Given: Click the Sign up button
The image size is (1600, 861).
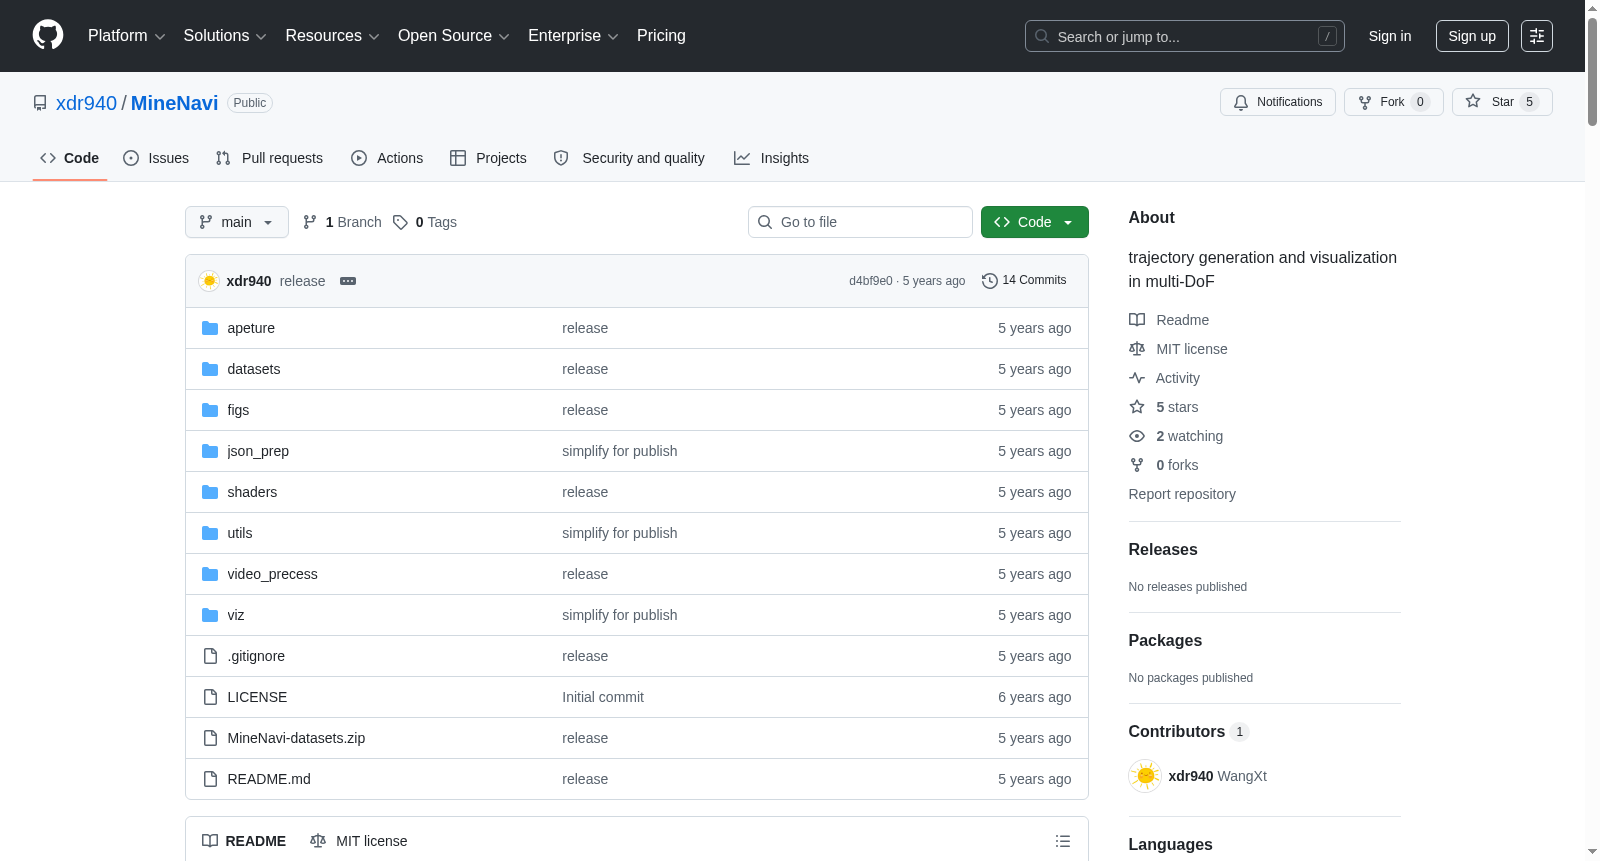Looking at the screenshot, I should 1472,36.
